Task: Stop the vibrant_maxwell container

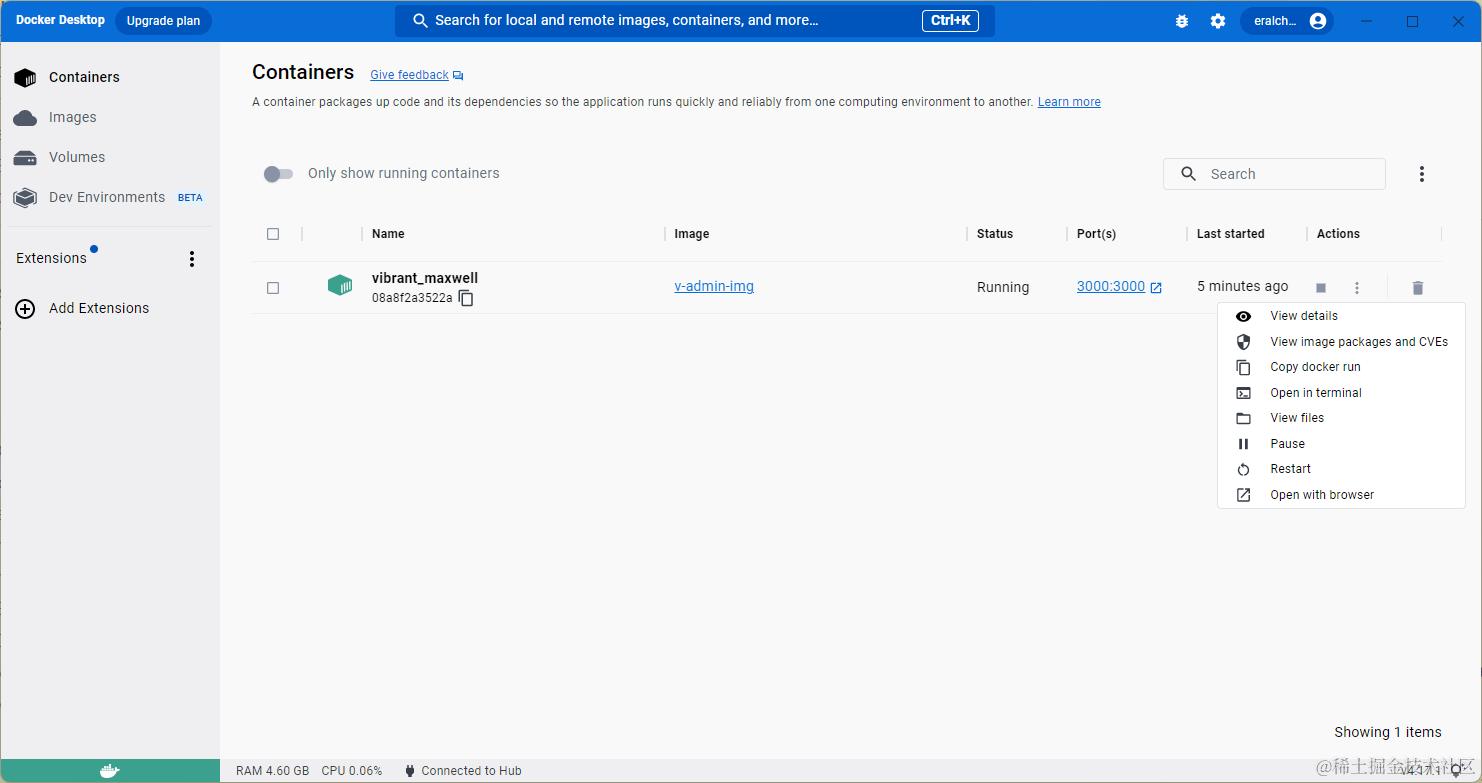Action: pos(1321,288)
